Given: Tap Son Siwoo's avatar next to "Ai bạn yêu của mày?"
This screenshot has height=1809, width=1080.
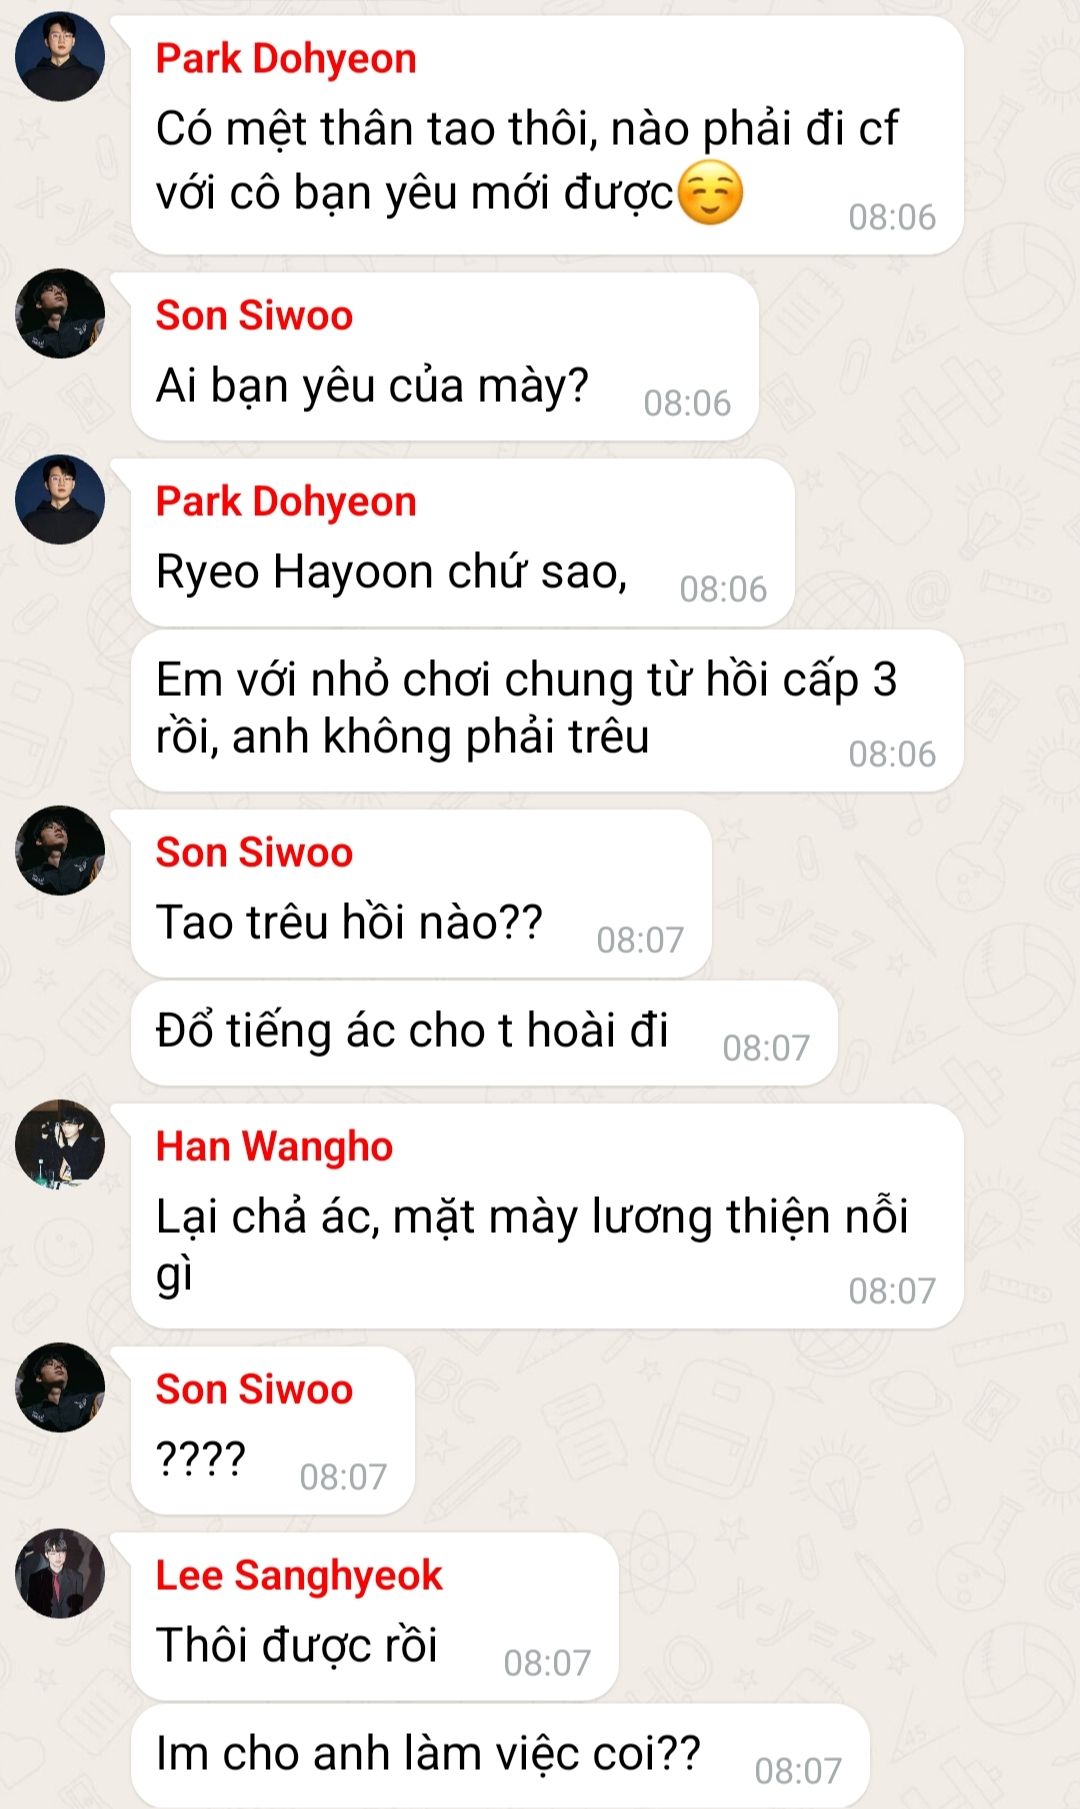Looking at the screenshot, I should point(60,313).
